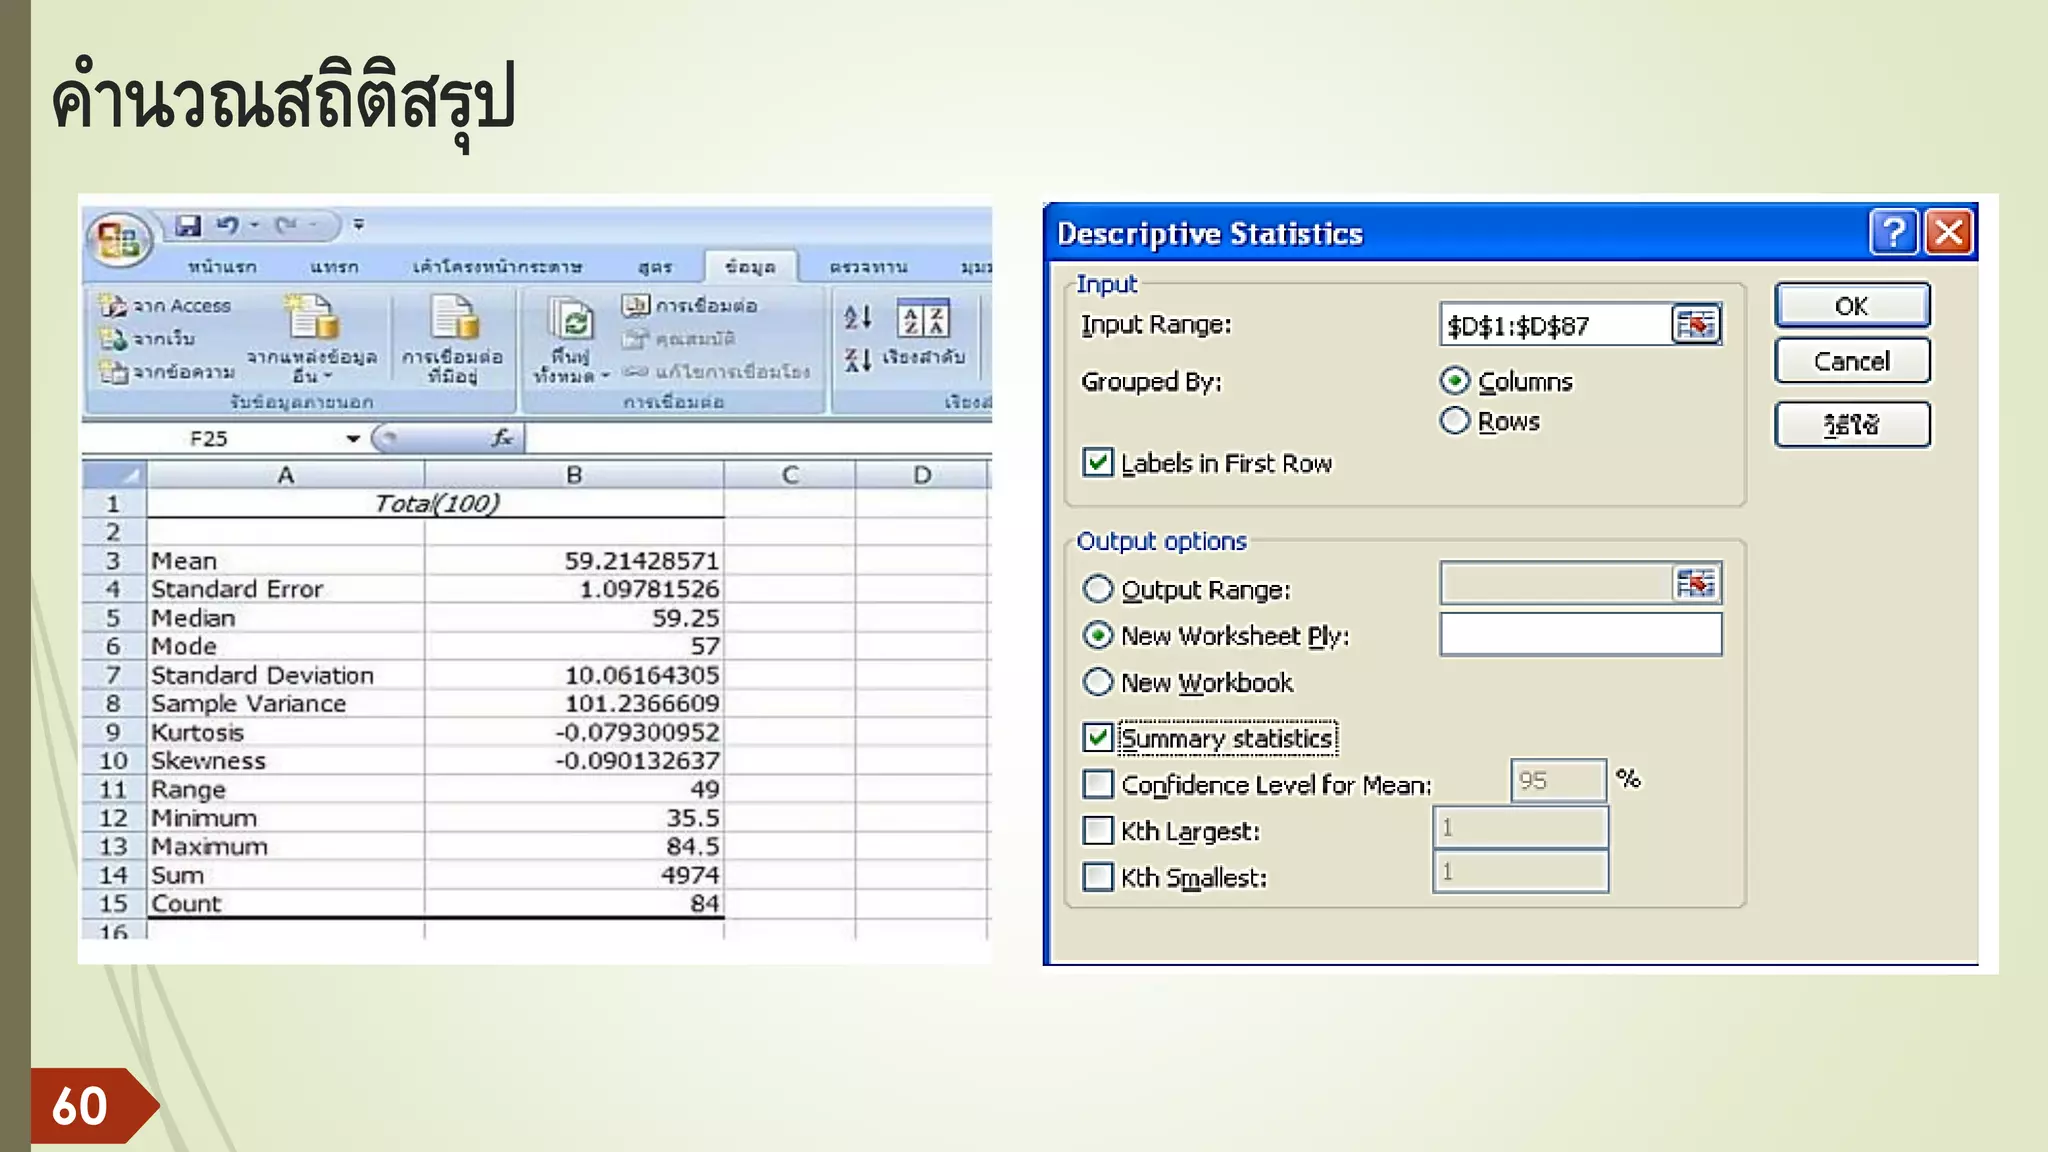Click the Undo arrow icon
Viewport: 2048px width, 1152px height.
point(228,226)
